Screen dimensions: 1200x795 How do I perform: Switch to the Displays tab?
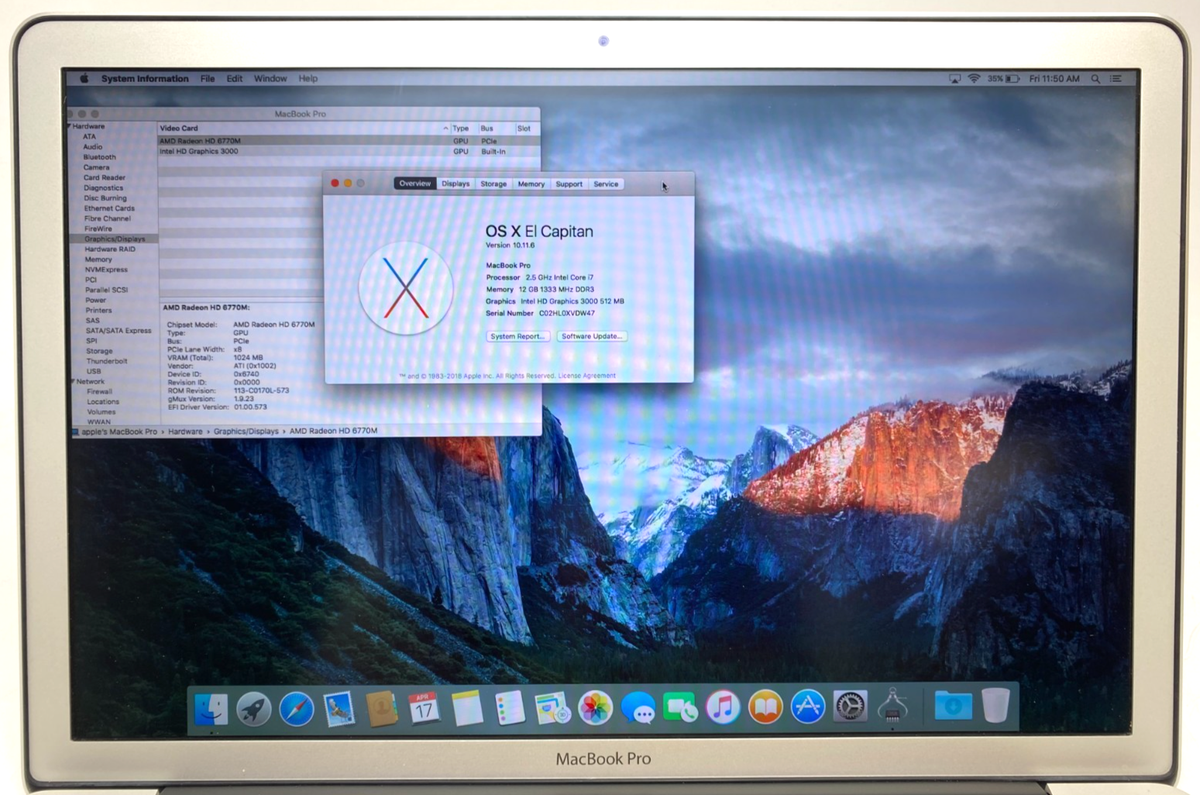[456, 184]
